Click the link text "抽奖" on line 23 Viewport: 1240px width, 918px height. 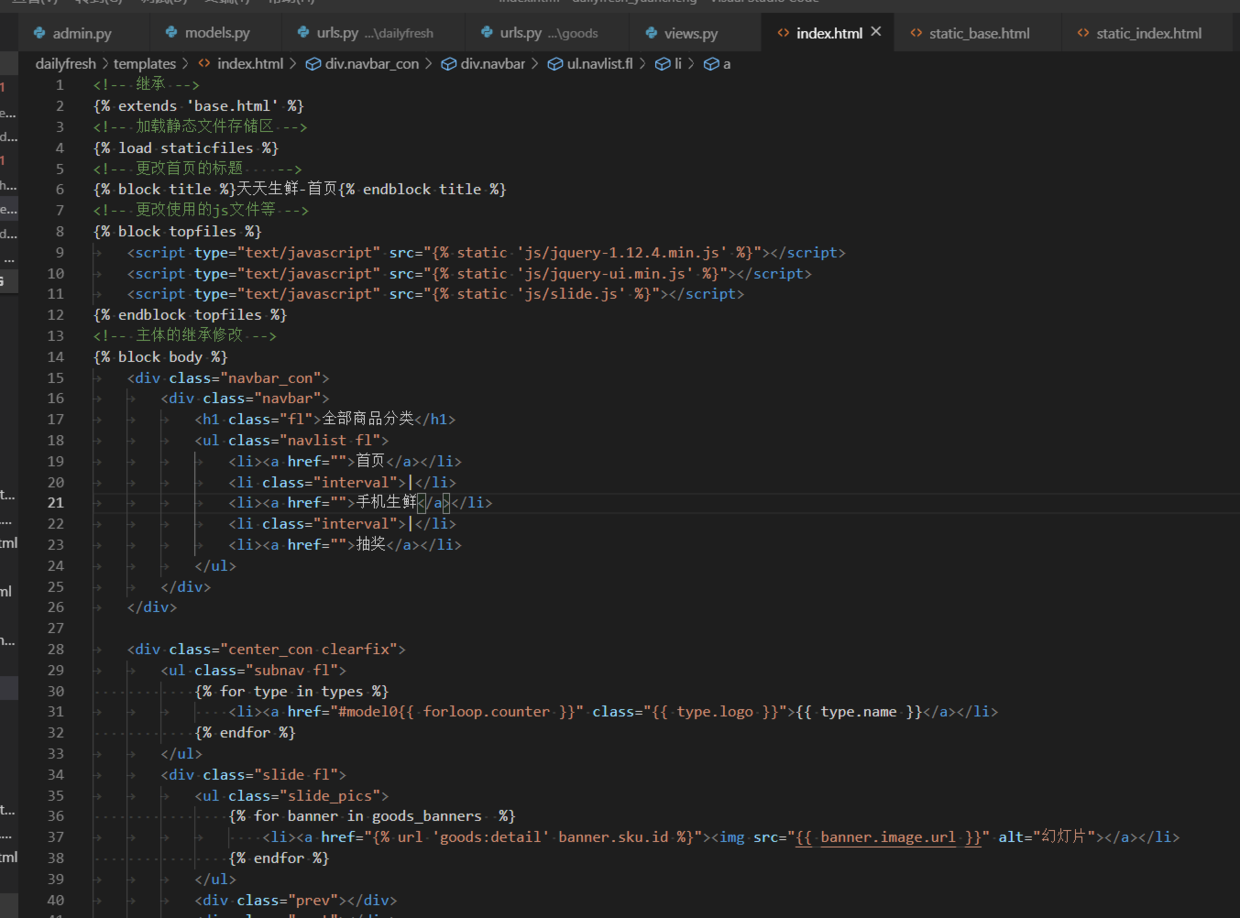tap(371, 545)
